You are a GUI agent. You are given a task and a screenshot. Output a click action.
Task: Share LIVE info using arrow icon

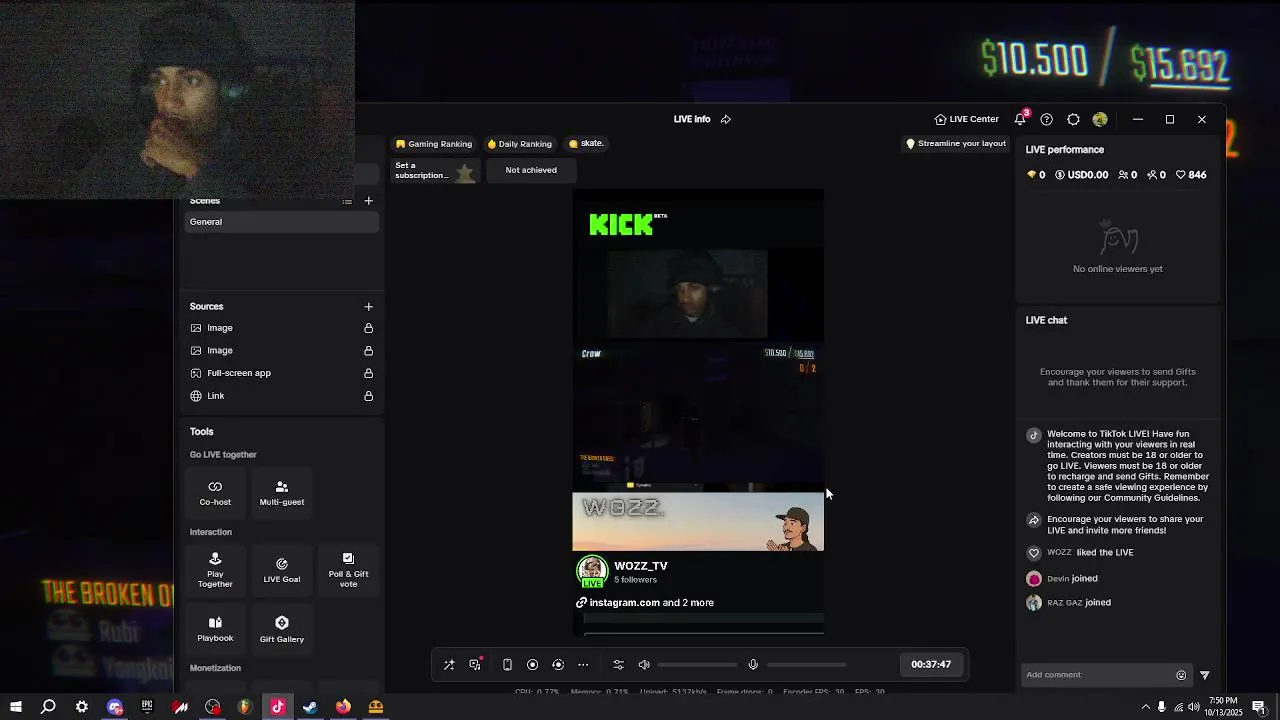point(726,119)
